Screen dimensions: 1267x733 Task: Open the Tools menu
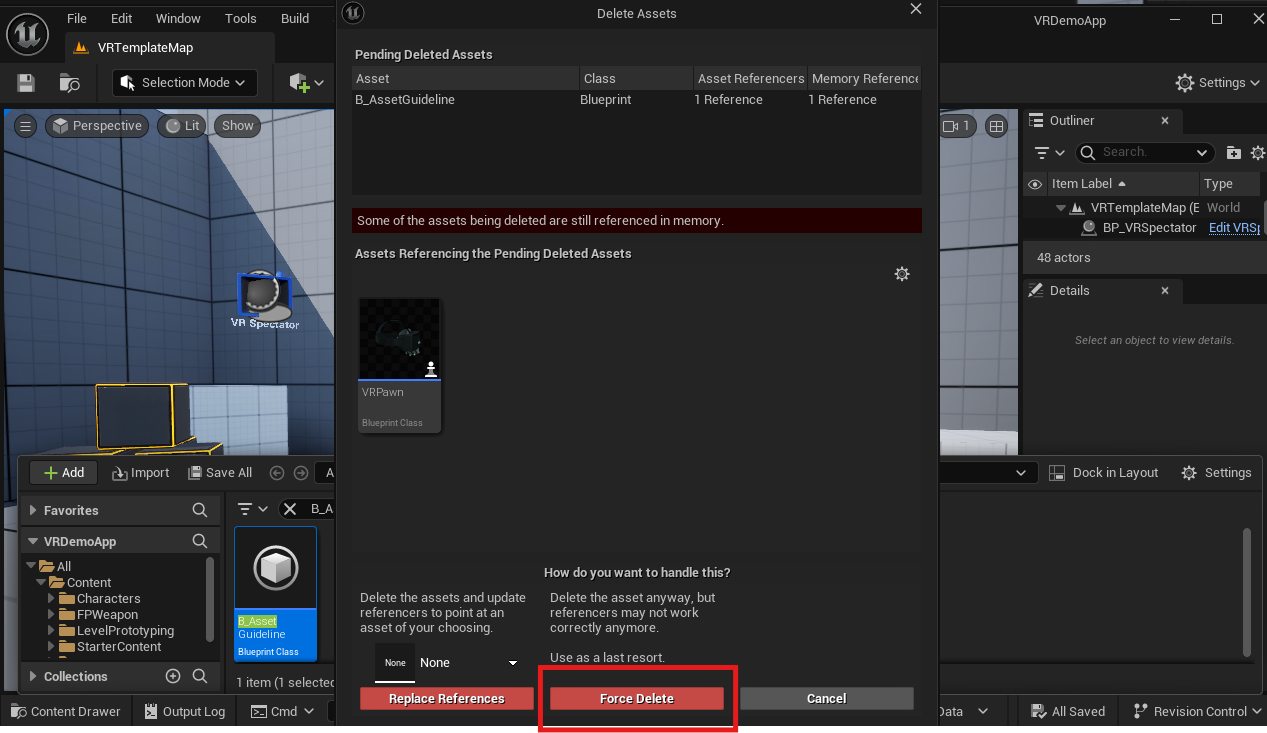pyautogui.click(x=240, y=18)
